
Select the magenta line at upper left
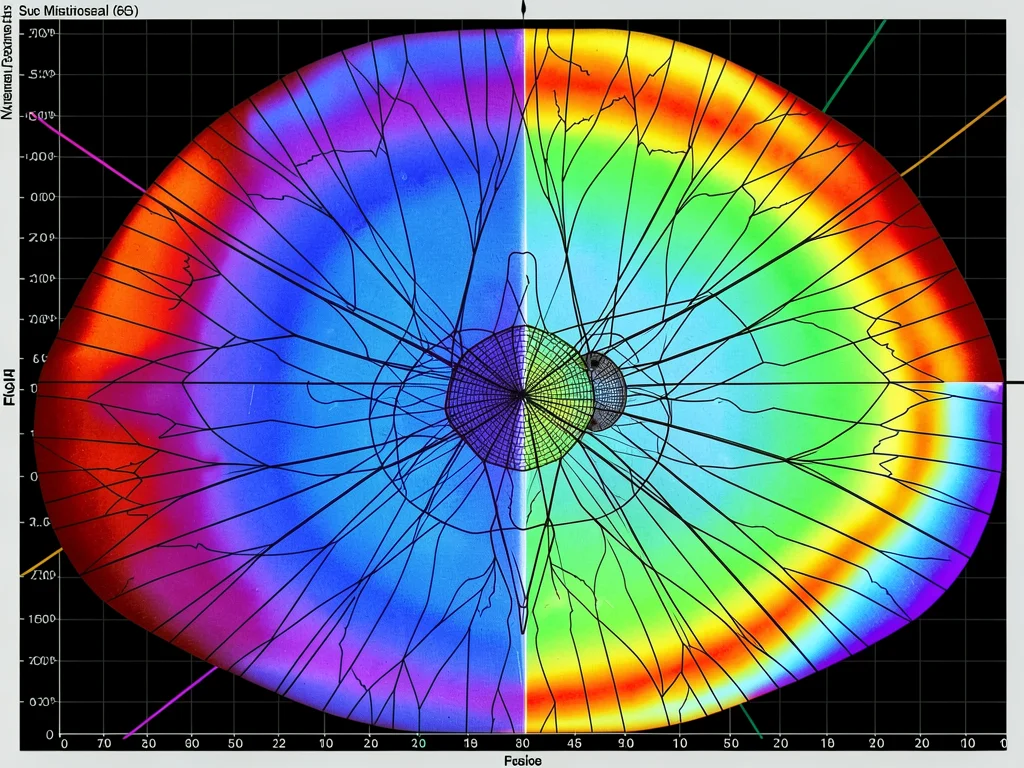click(90, 153)
